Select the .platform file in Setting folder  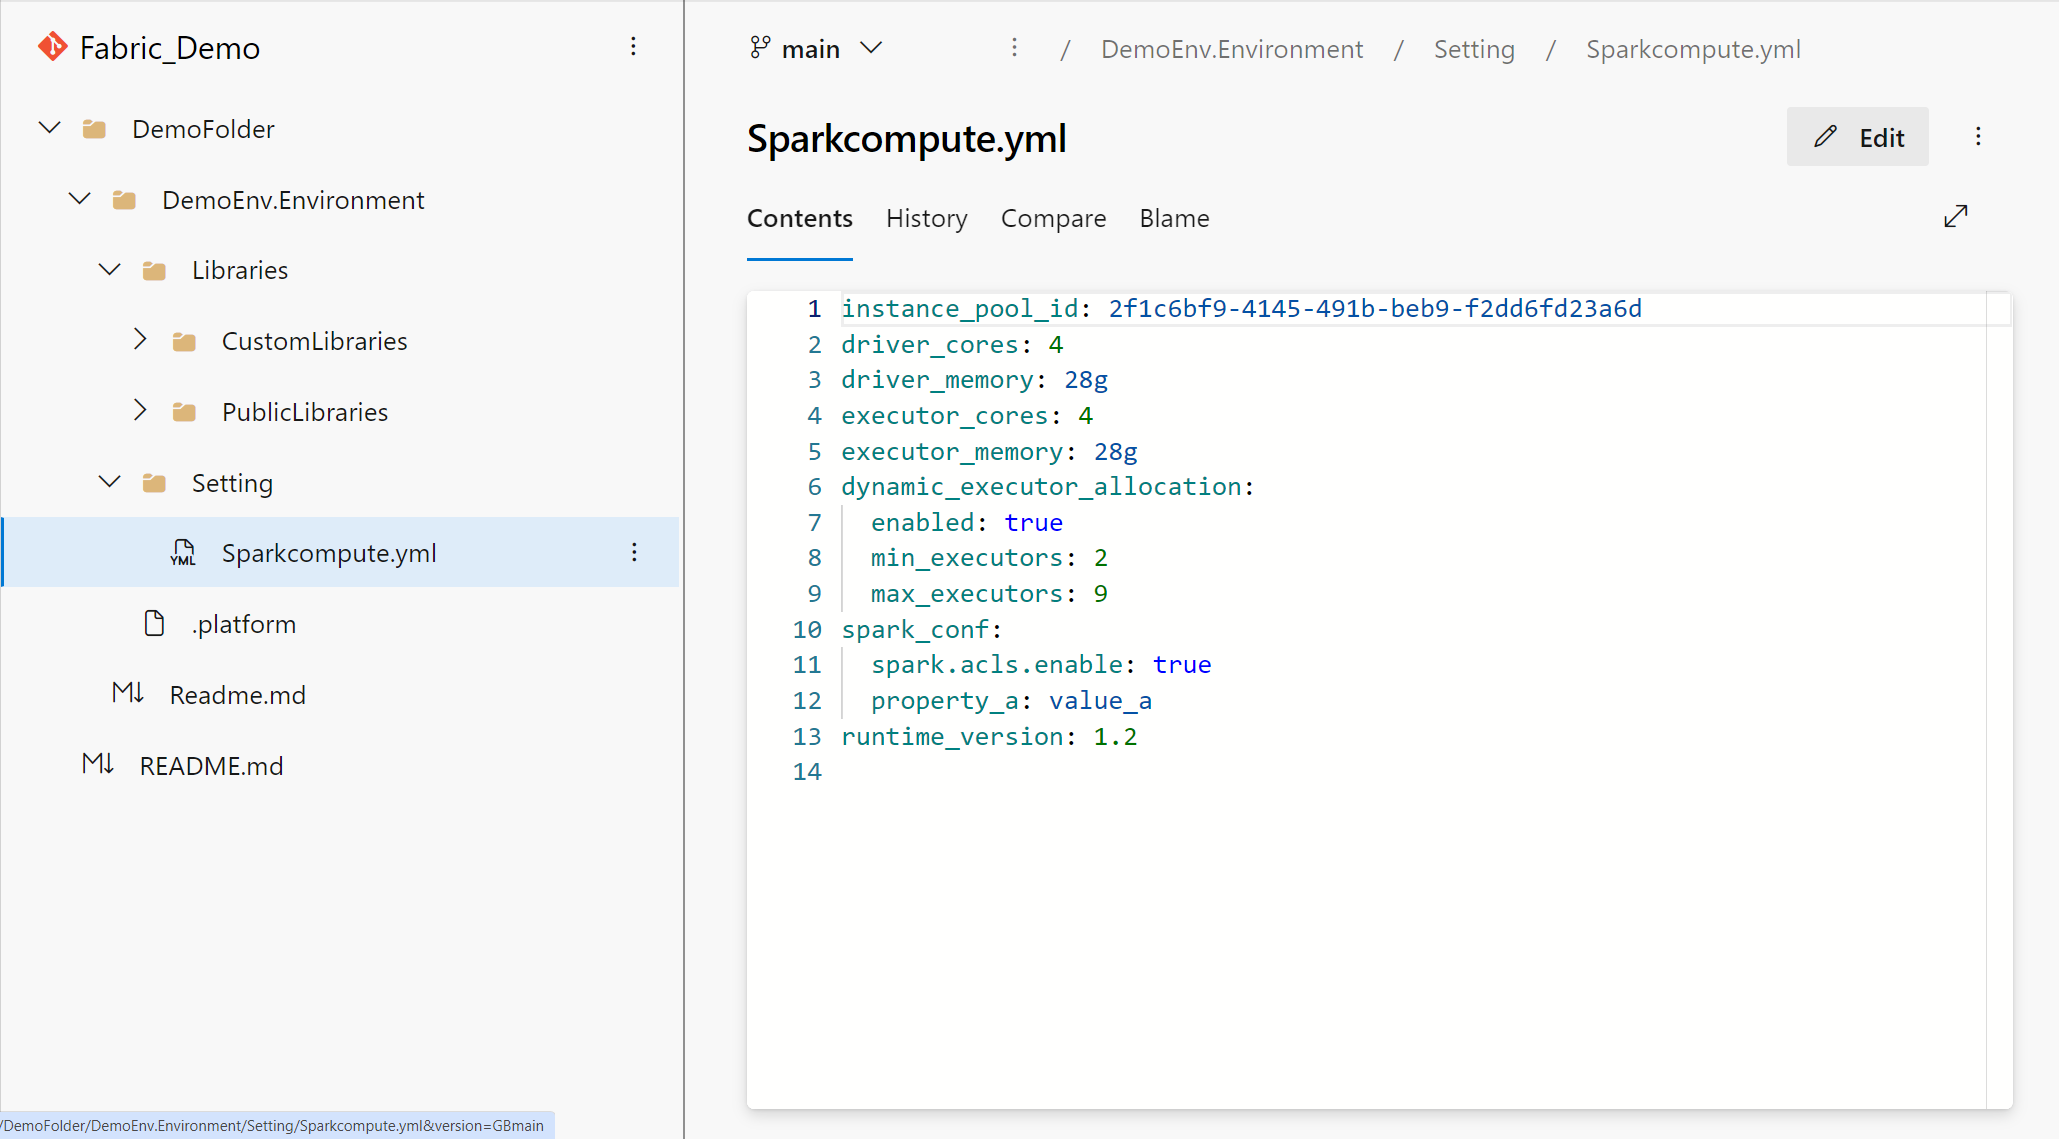click(245, 623)
